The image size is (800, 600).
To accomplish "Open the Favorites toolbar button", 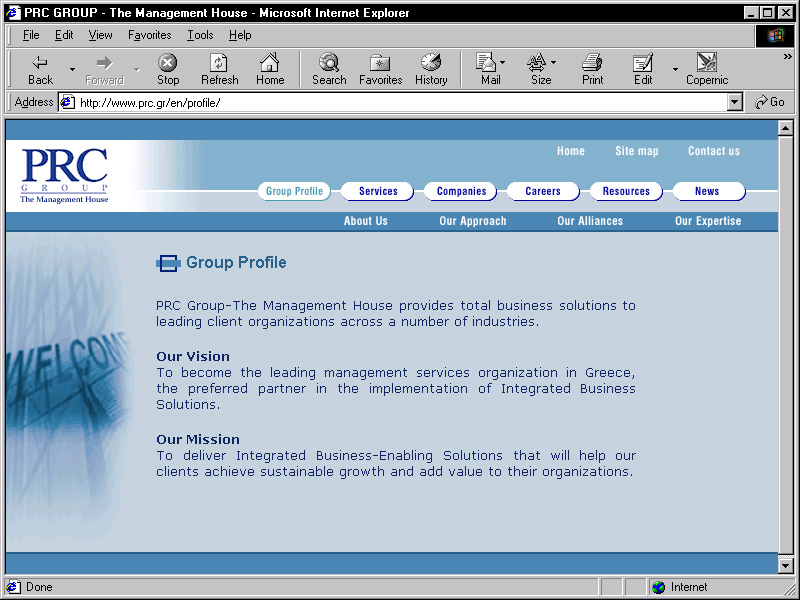I will (x=381, y=69).
